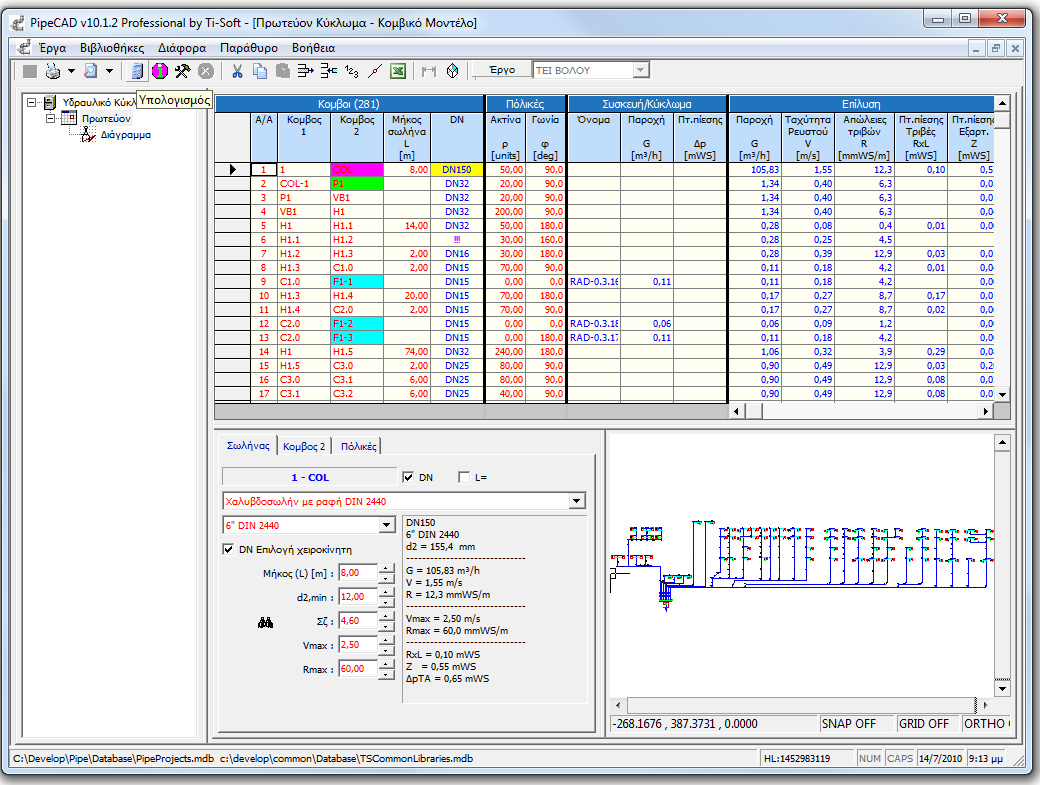This screenshot has width=1040, height=785.
Task: Select the Υπολογισμός calculation tool
Action: 137,70
